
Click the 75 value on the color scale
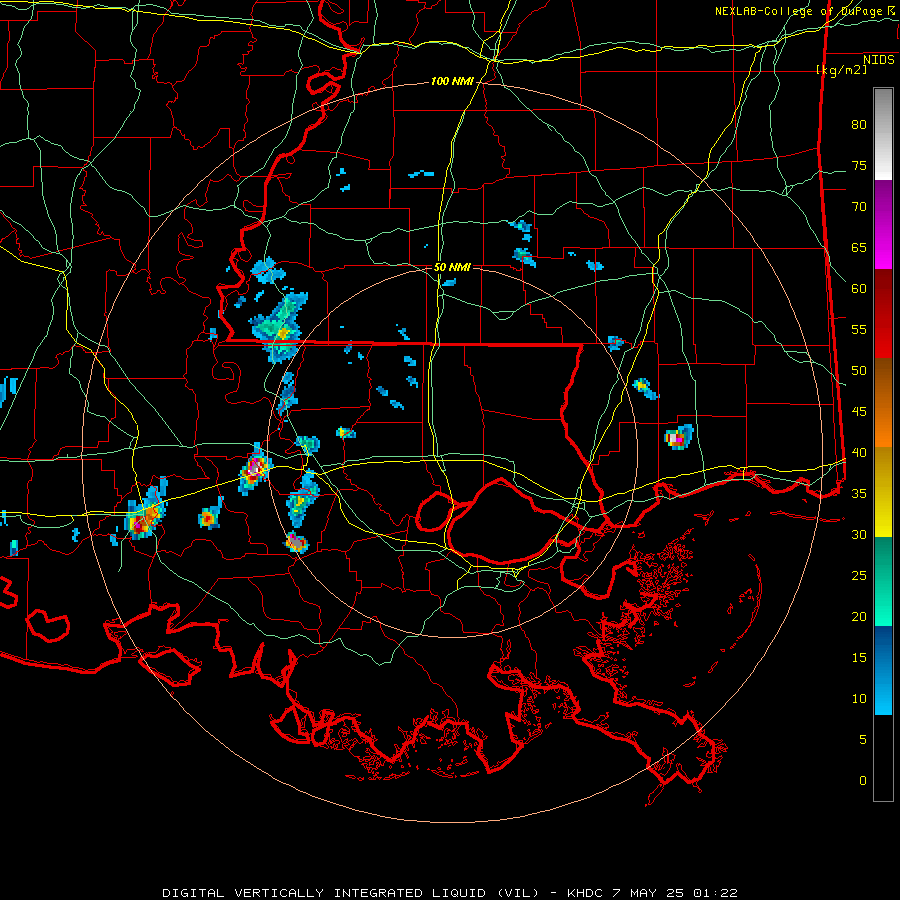pyautogui.click(x=859, y=165)
